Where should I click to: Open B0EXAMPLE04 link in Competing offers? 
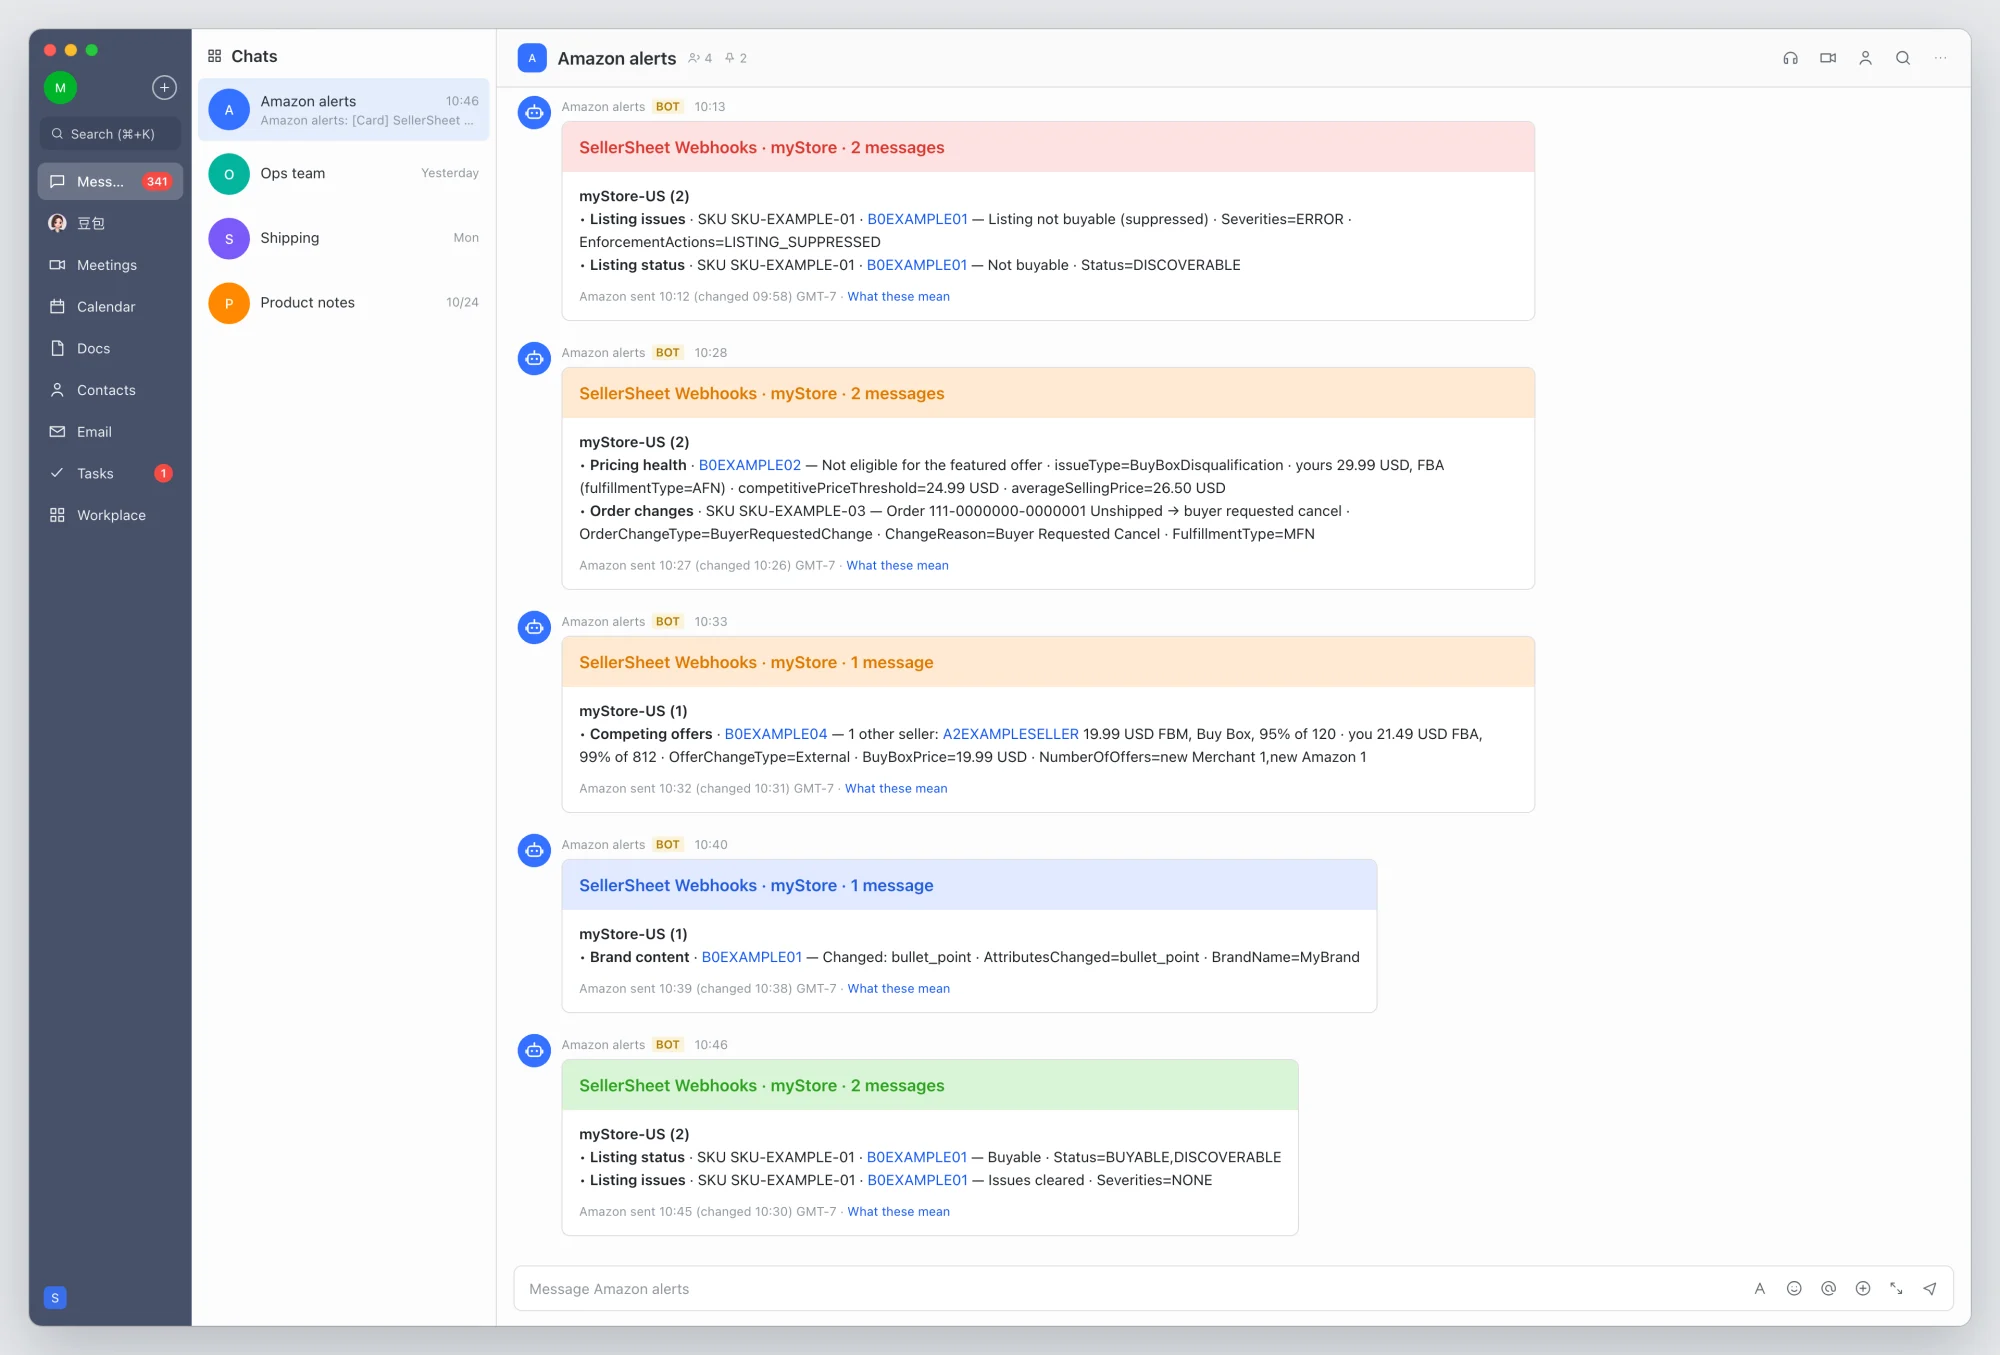[776, 734]
